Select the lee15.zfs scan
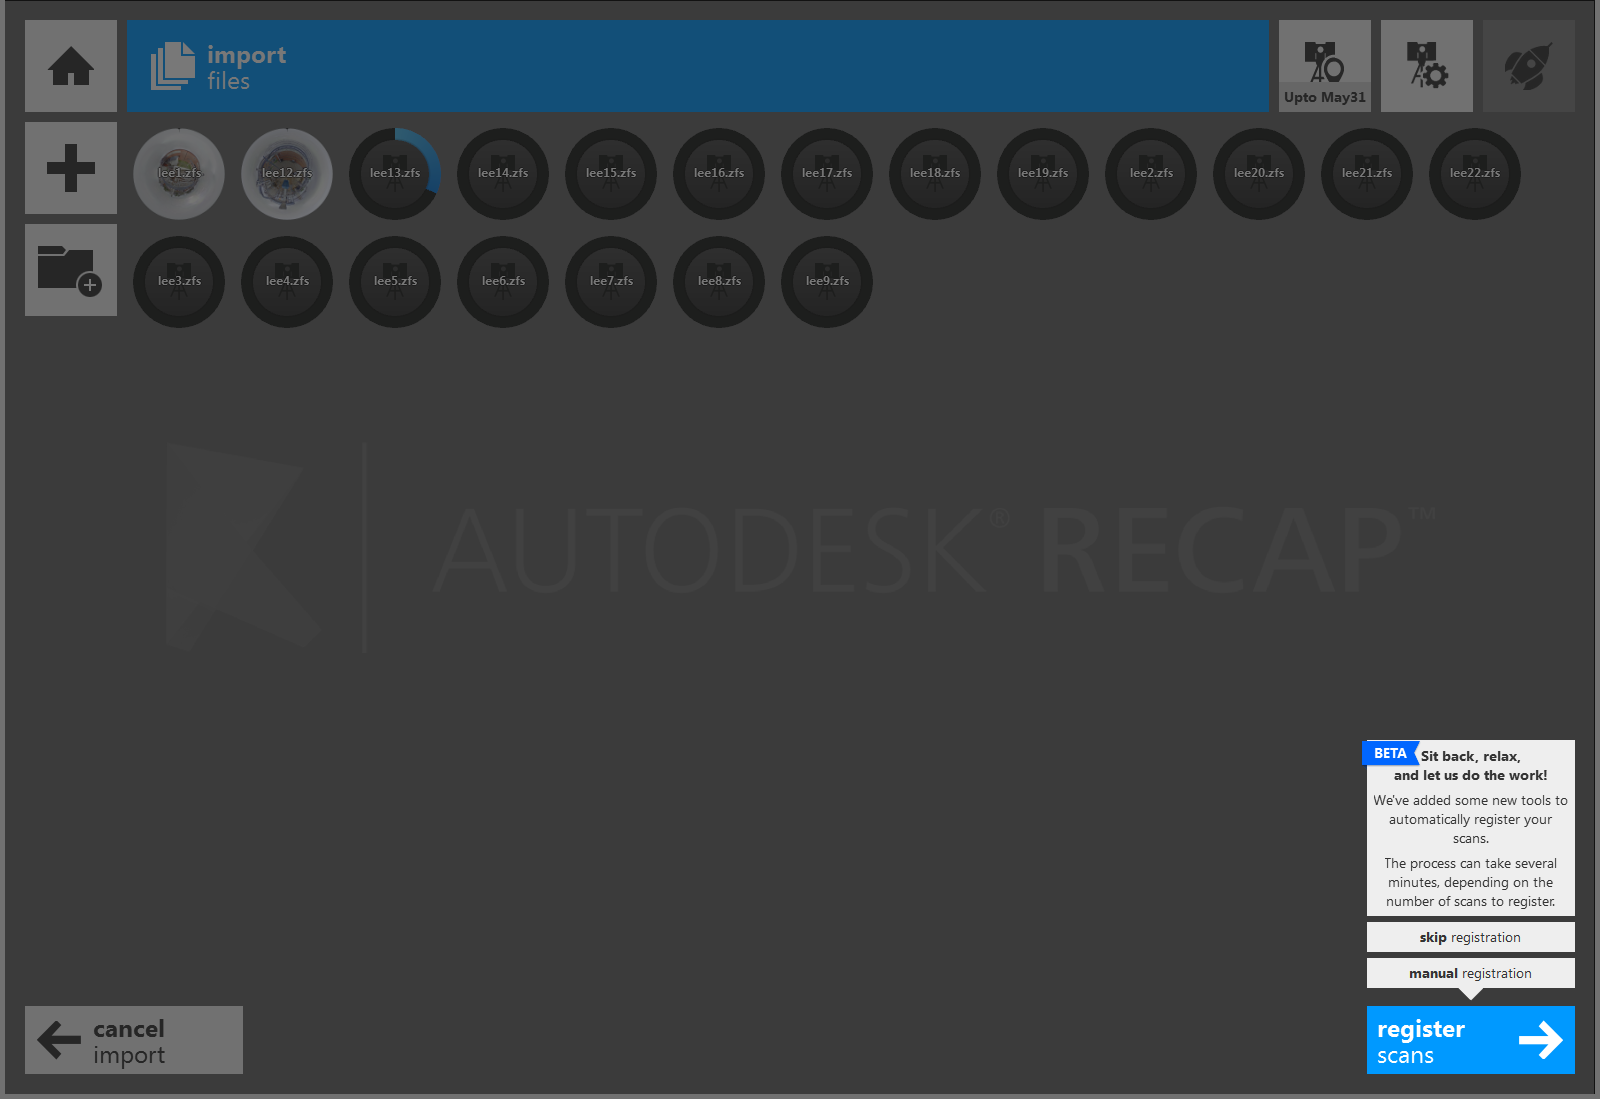1600x1099 pixels. click(611, 174)
